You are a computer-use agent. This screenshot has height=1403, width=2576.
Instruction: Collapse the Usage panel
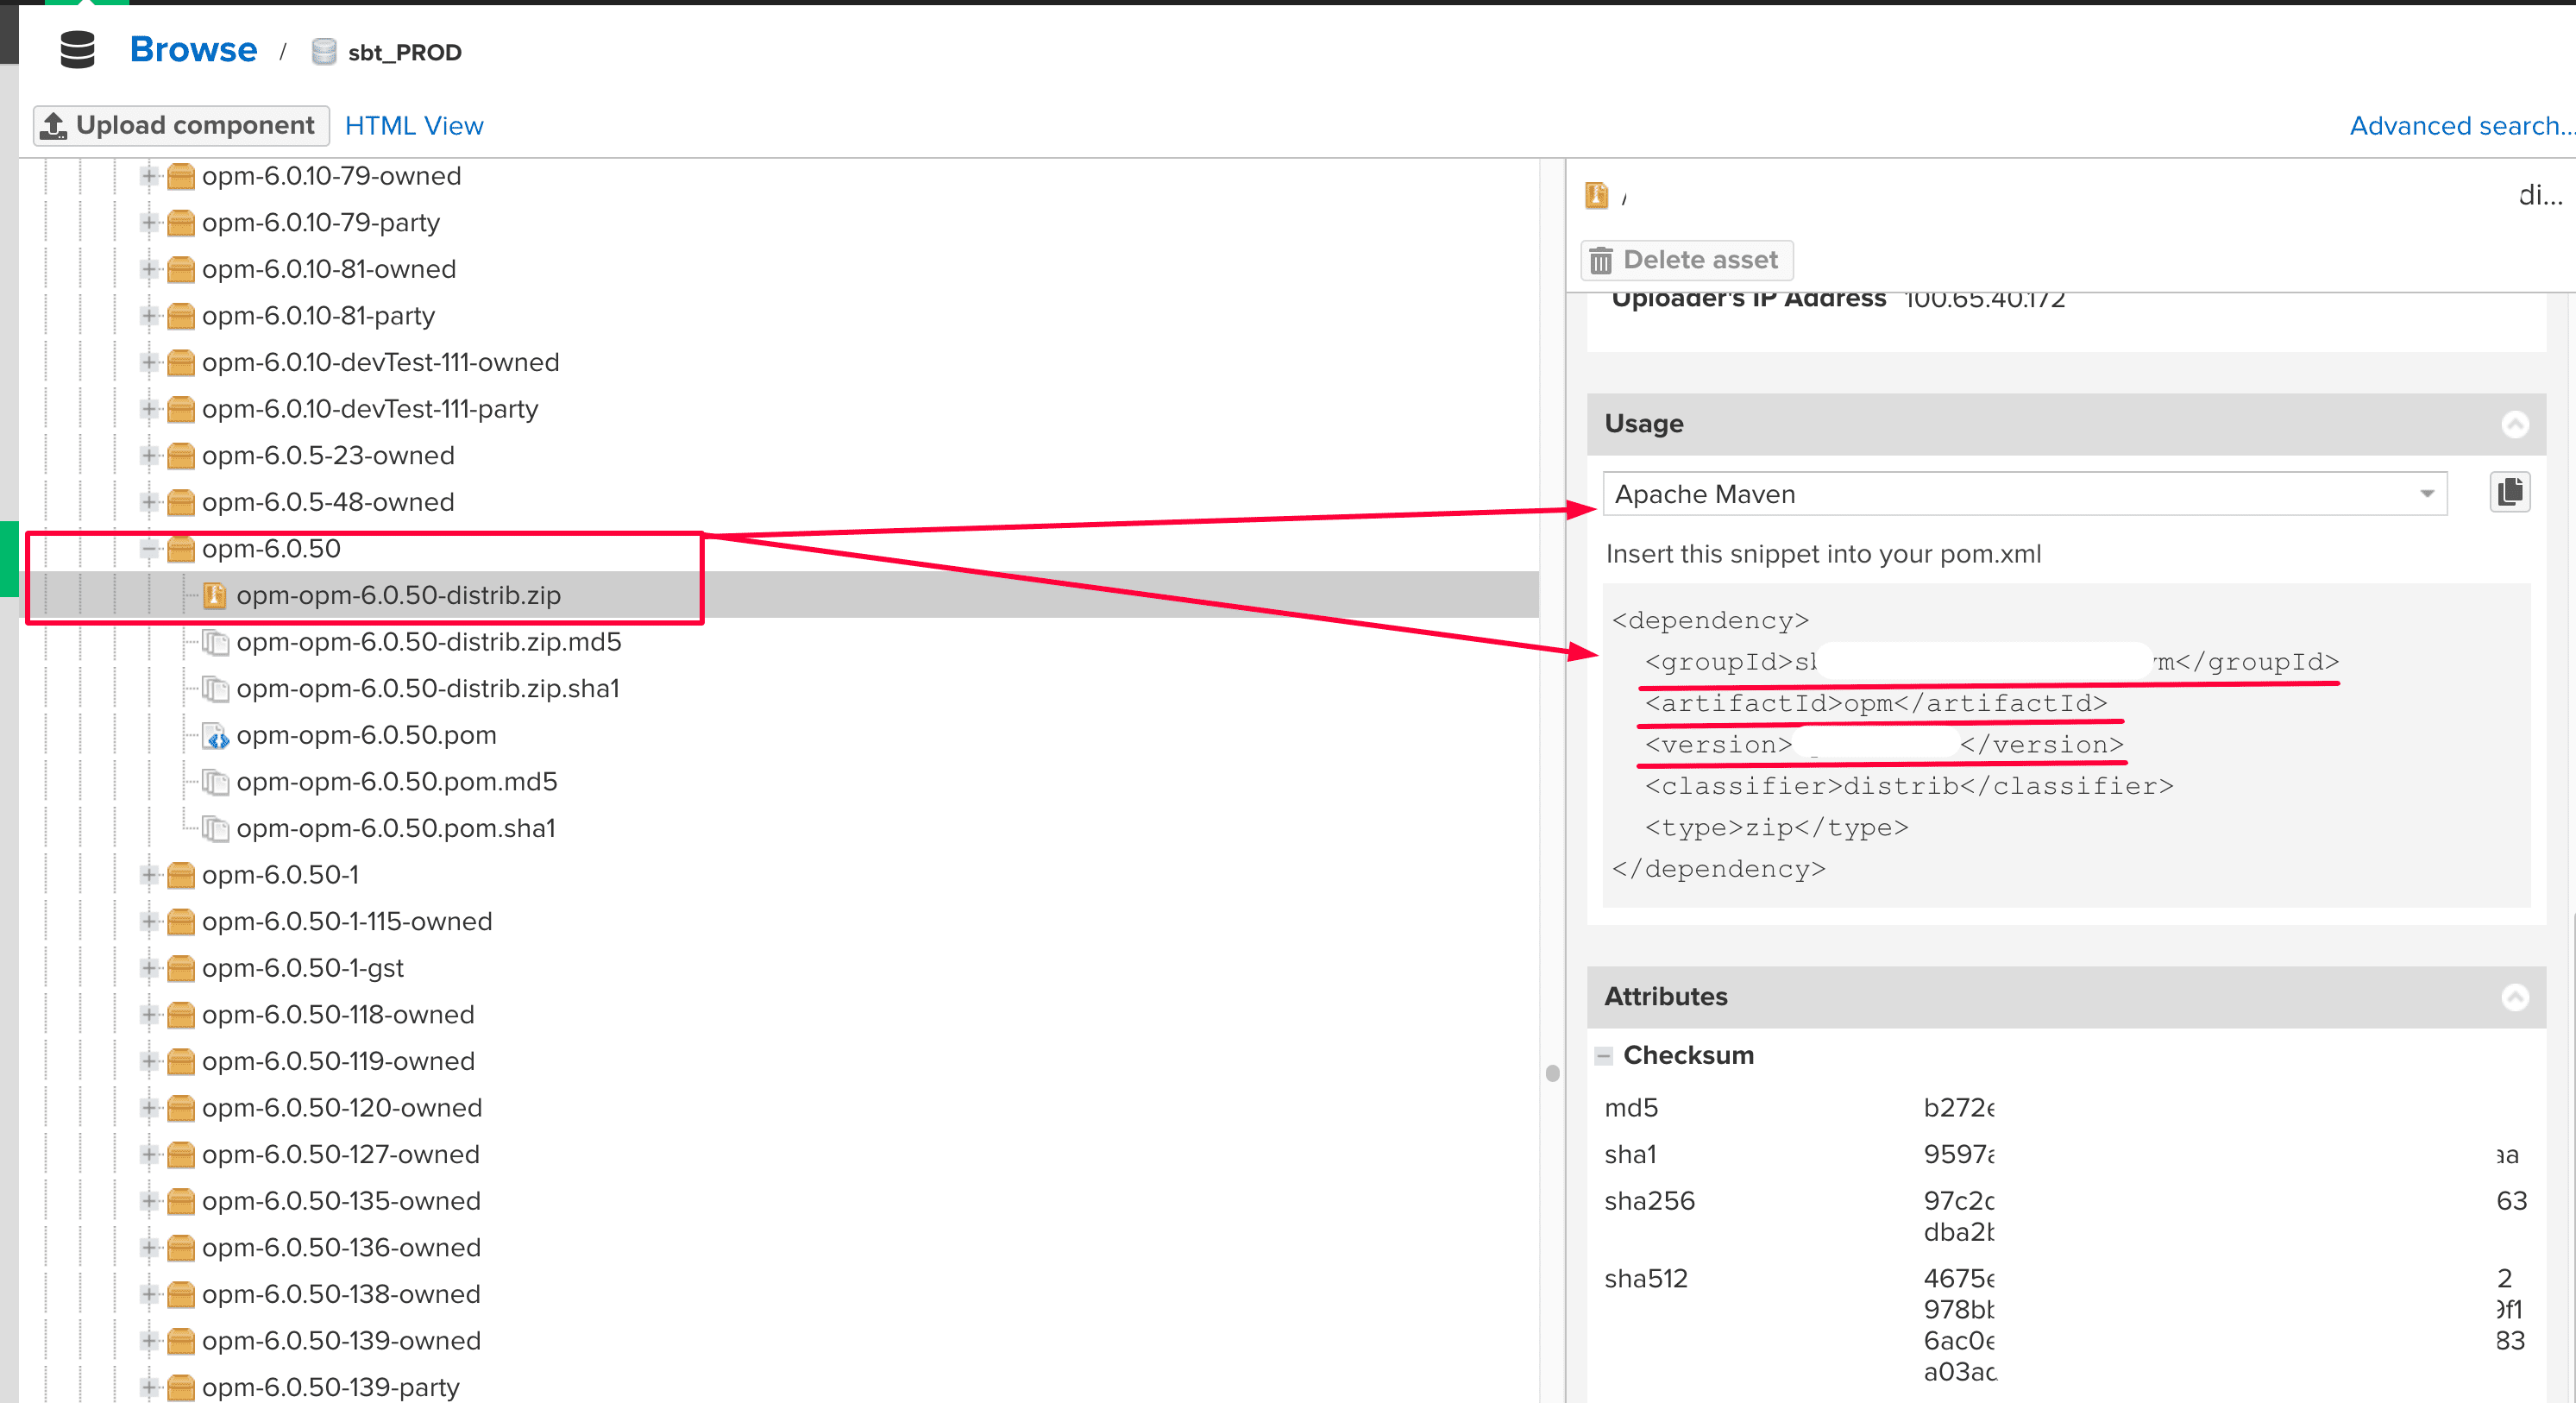(2515, 424)
